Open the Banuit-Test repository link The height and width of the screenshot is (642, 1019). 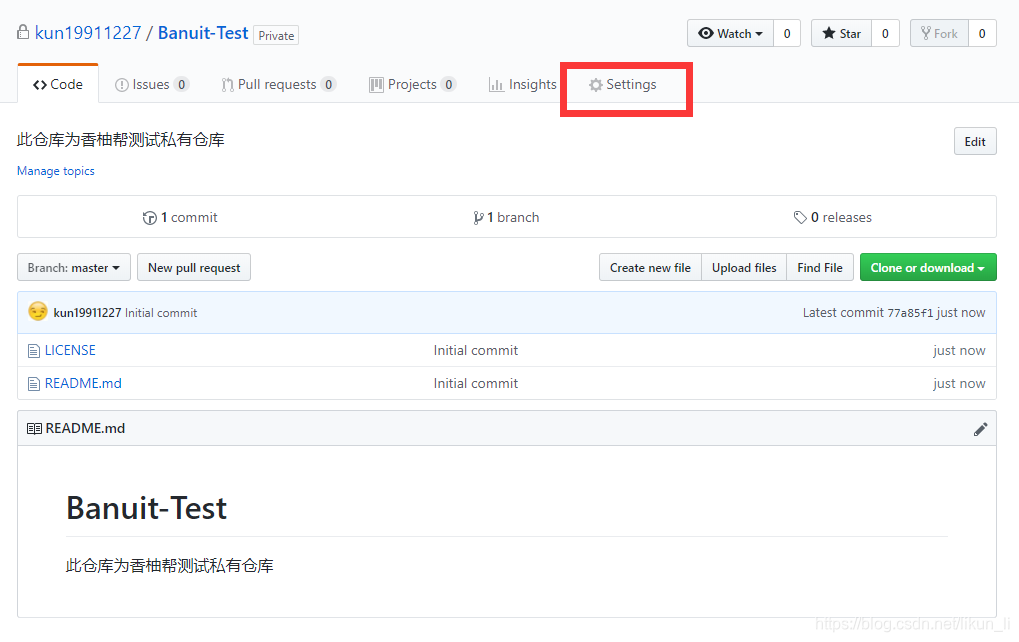203,32
